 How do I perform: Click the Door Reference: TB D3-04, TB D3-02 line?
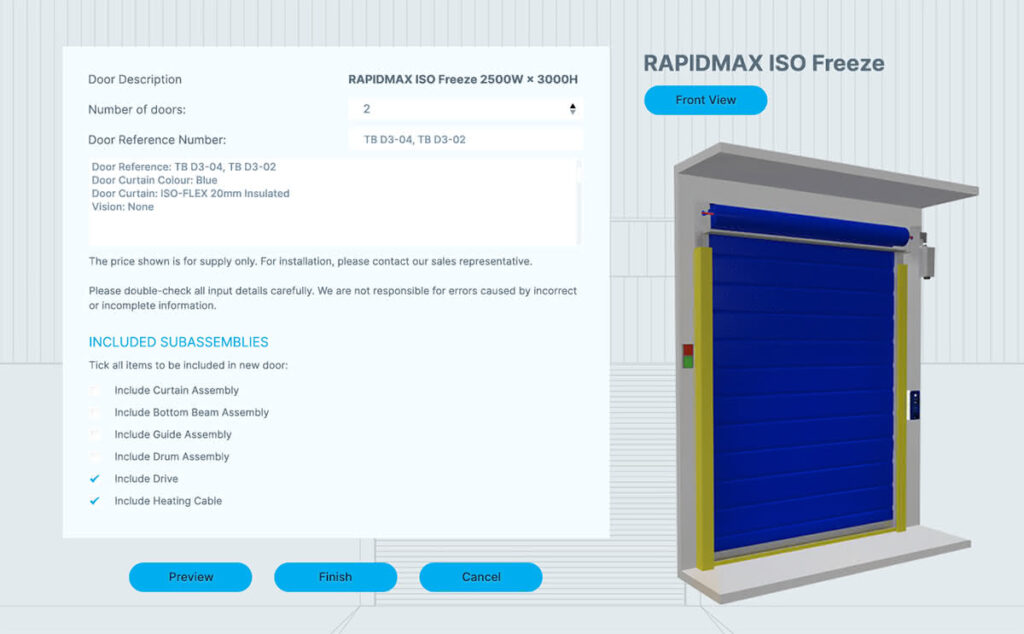tap(184, 167)
